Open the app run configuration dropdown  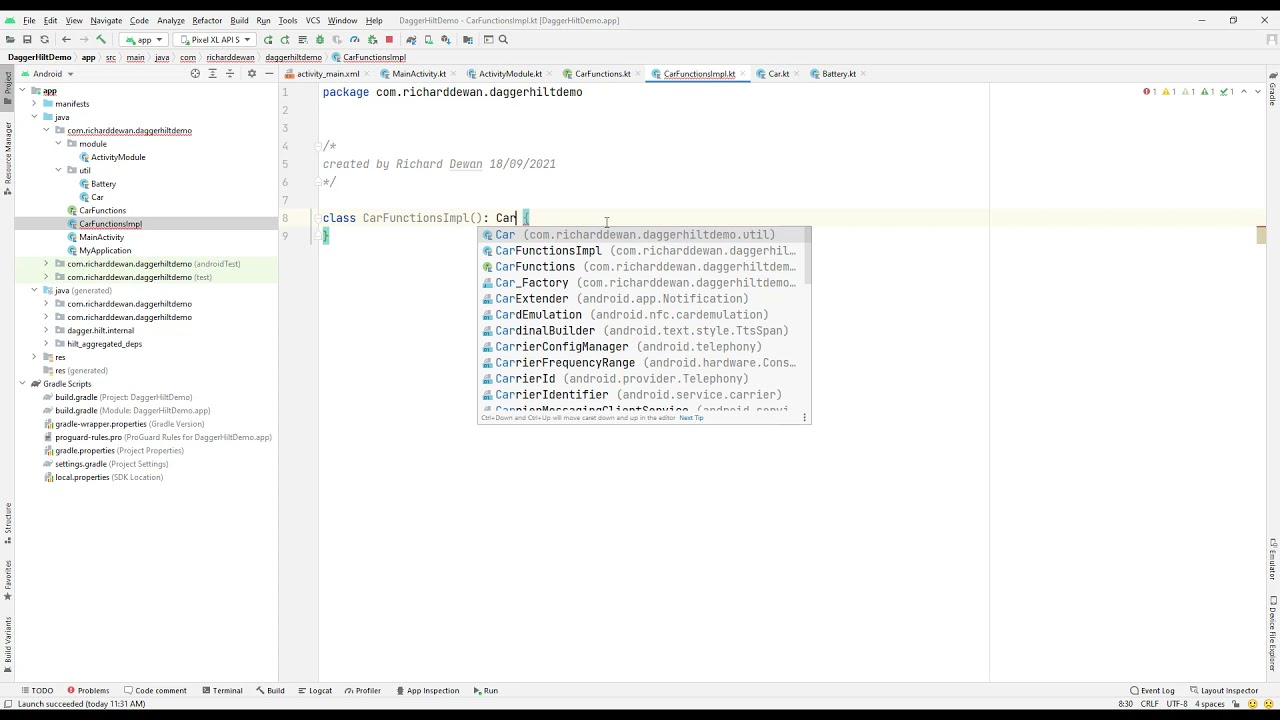pyautogui.click(x=144, y=40)
